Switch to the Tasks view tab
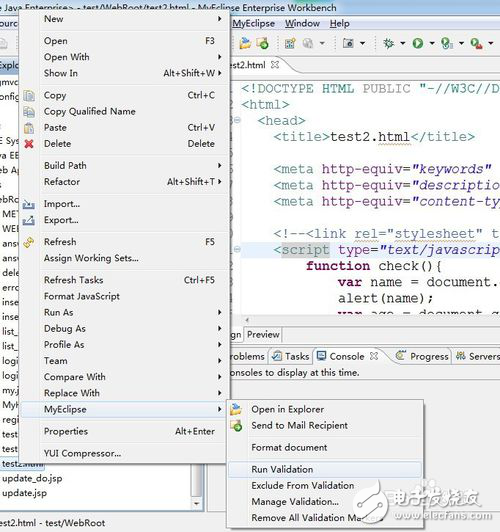The image size is (500, 532). pos(291,356)
